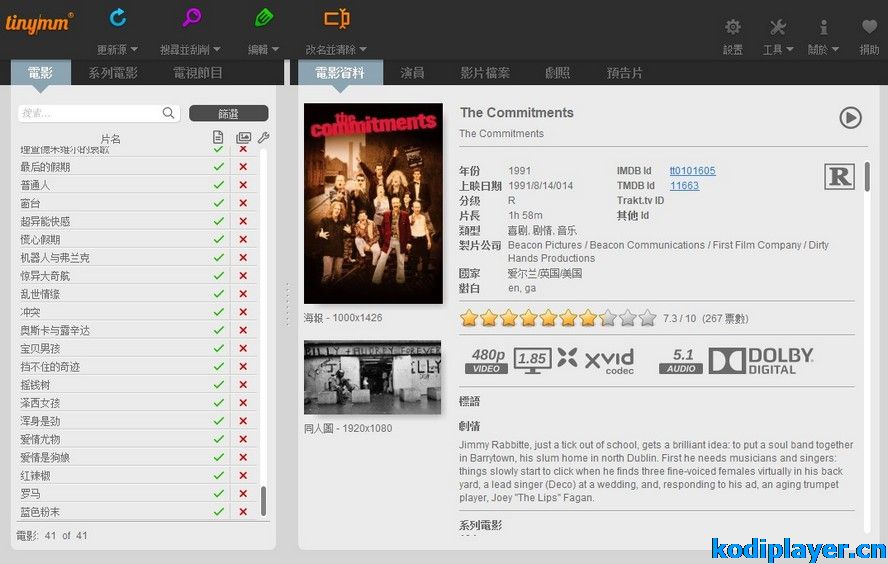Screen dimensions: 888x564
Task: Click the green edit pencil icon
Action: pos(264,18)
